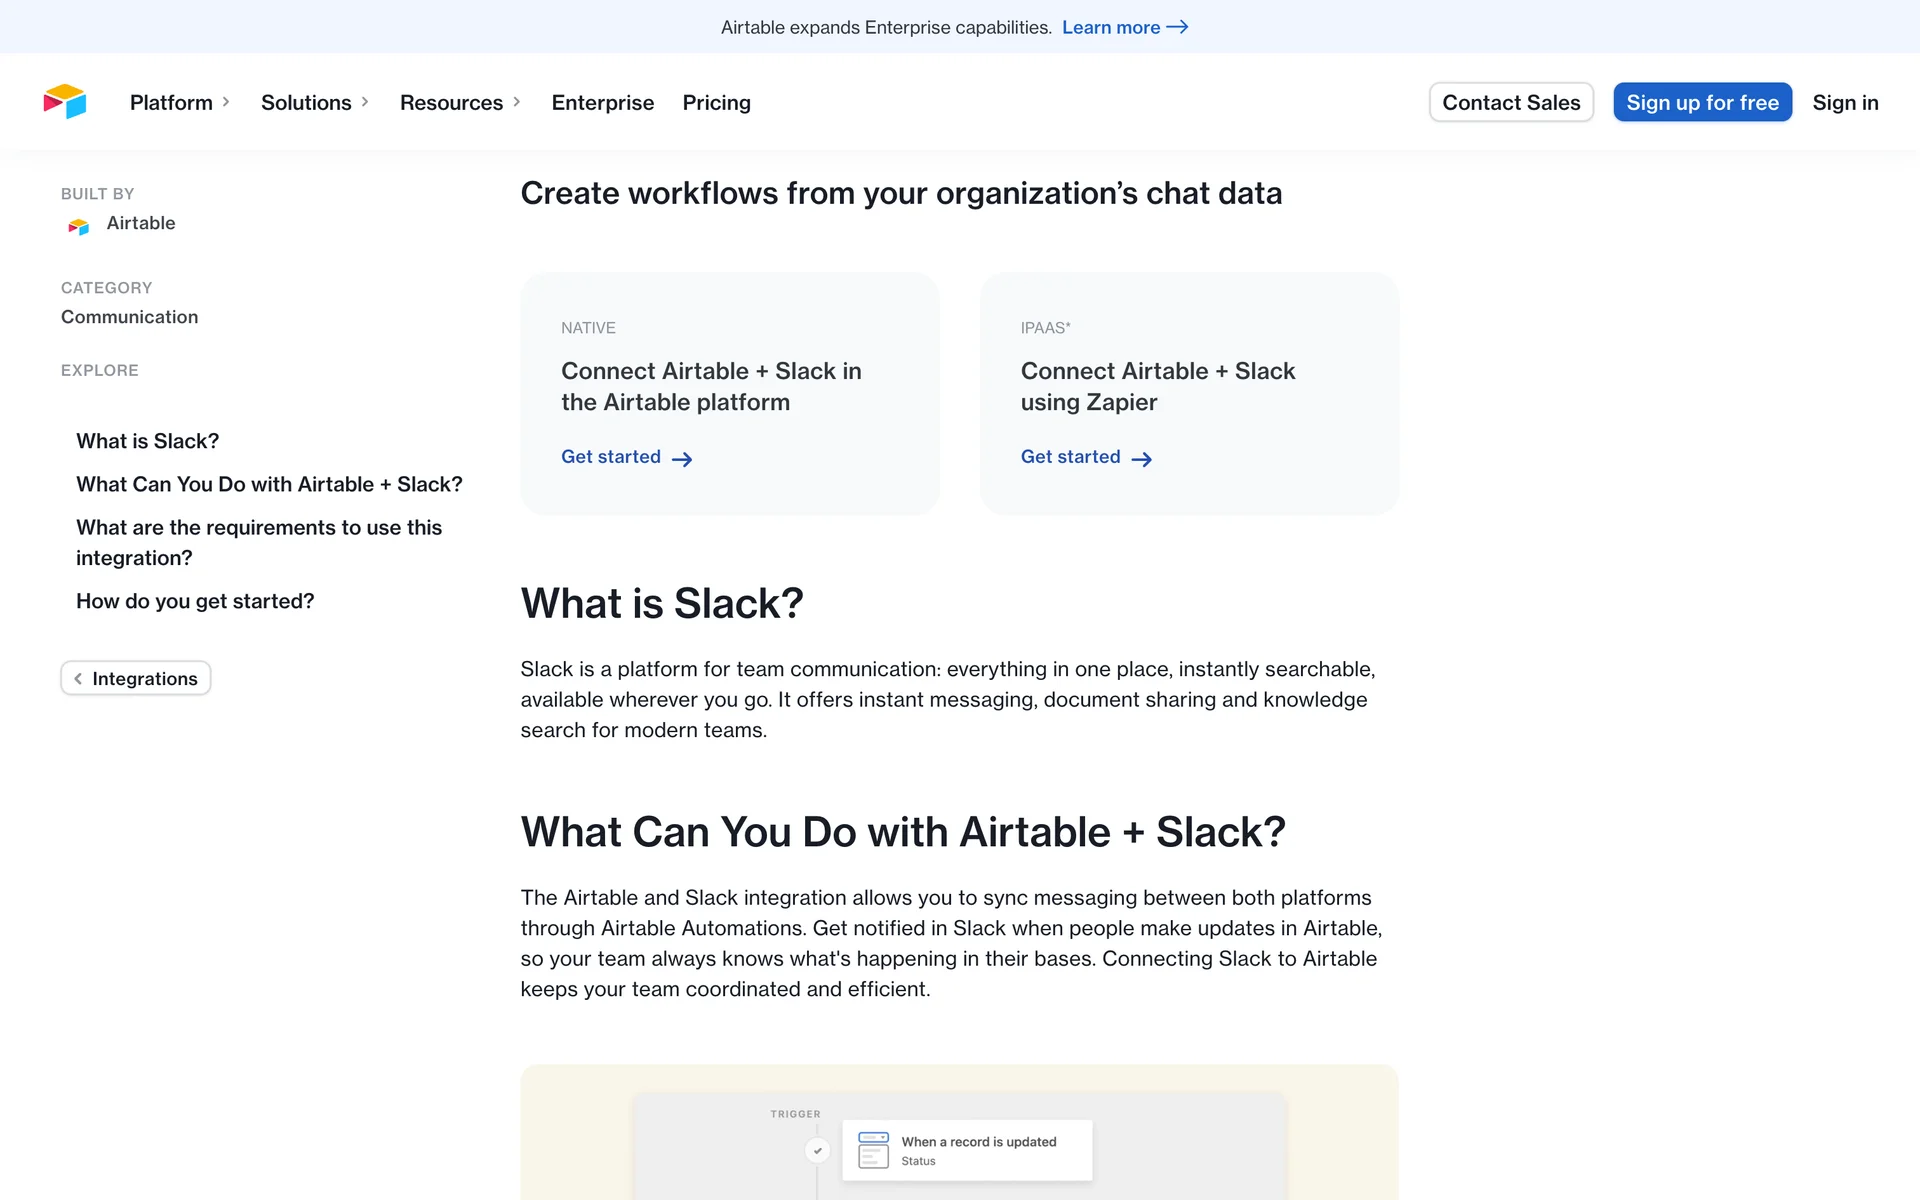Screen dimensions: 1920x1200
Task: Open How do you get started? link
Action: tap(195, 601)
